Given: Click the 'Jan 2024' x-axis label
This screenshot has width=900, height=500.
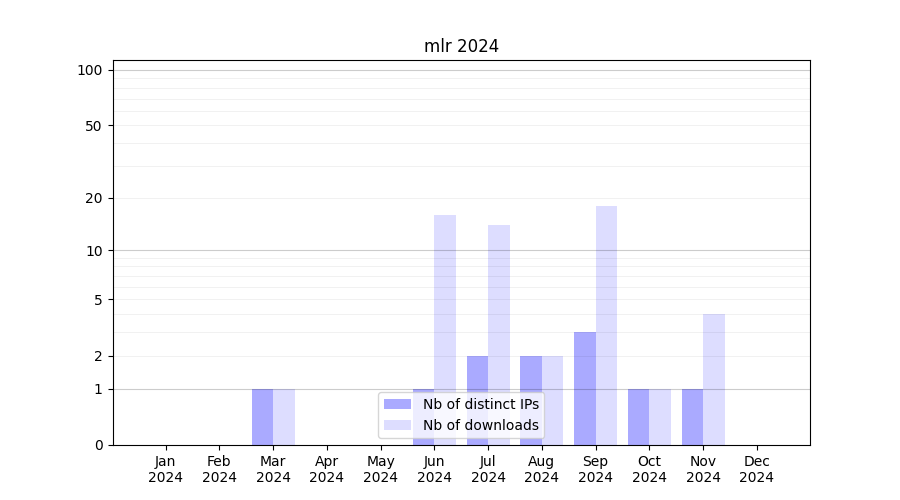Looking at the screenshot, I should click(166, 469).
